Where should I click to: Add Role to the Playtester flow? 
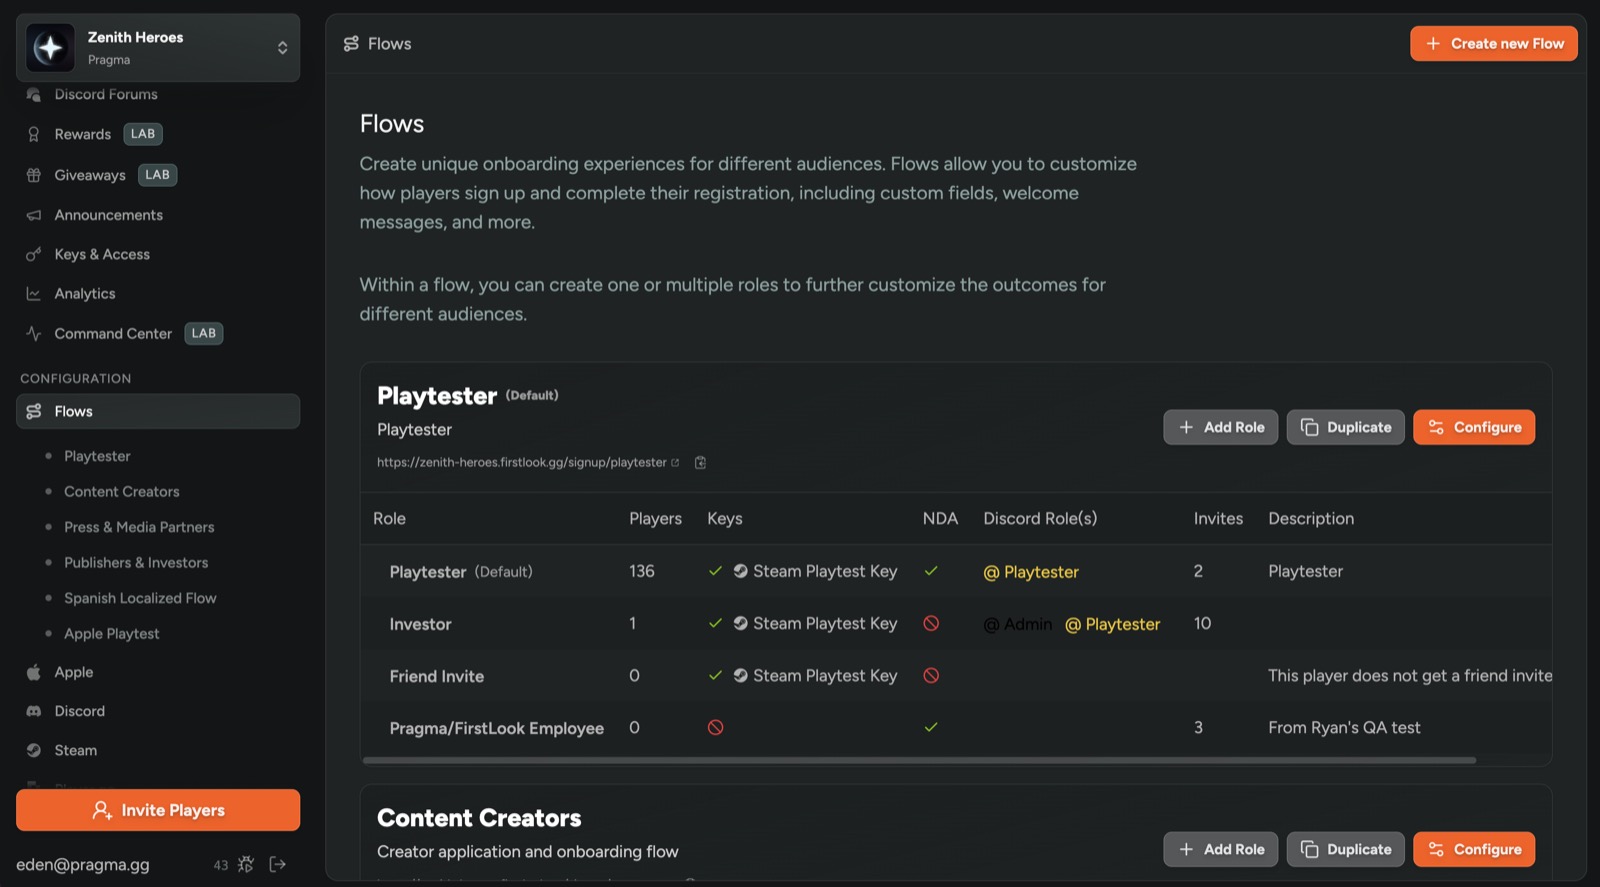(1220, 427)
